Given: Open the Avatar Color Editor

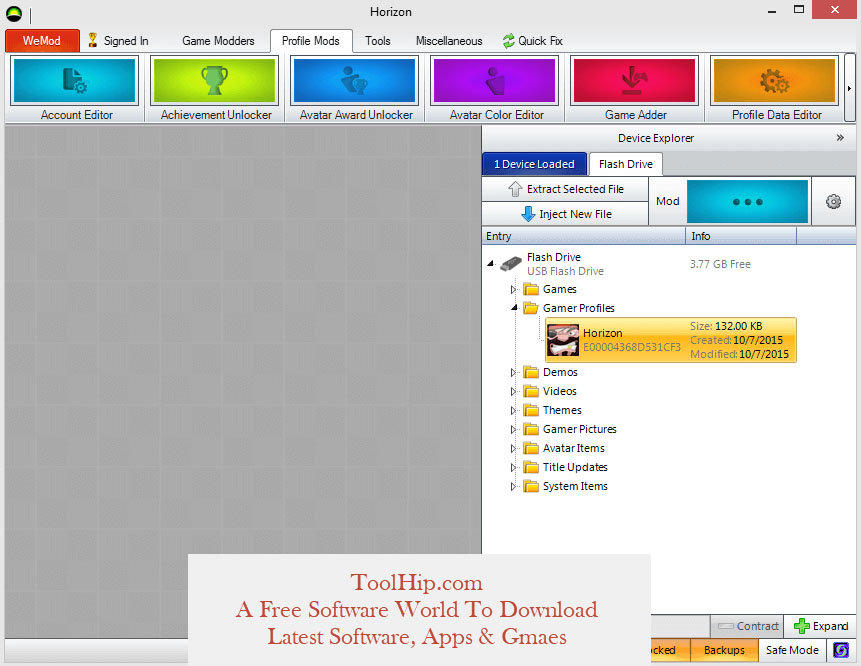Looking at the screenshot, I should [495, 88].
